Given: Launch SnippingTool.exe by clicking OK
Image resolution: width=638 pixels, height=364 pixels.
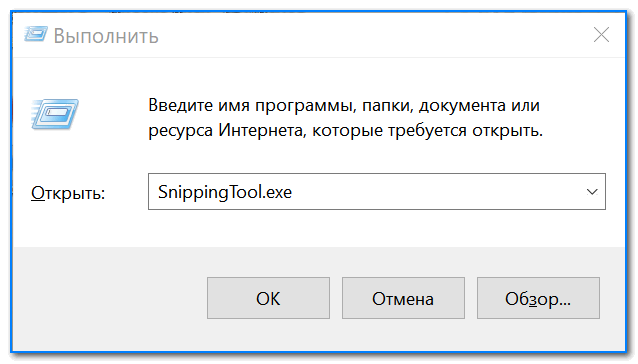Looking at the screenshot, I should point(268,298).
